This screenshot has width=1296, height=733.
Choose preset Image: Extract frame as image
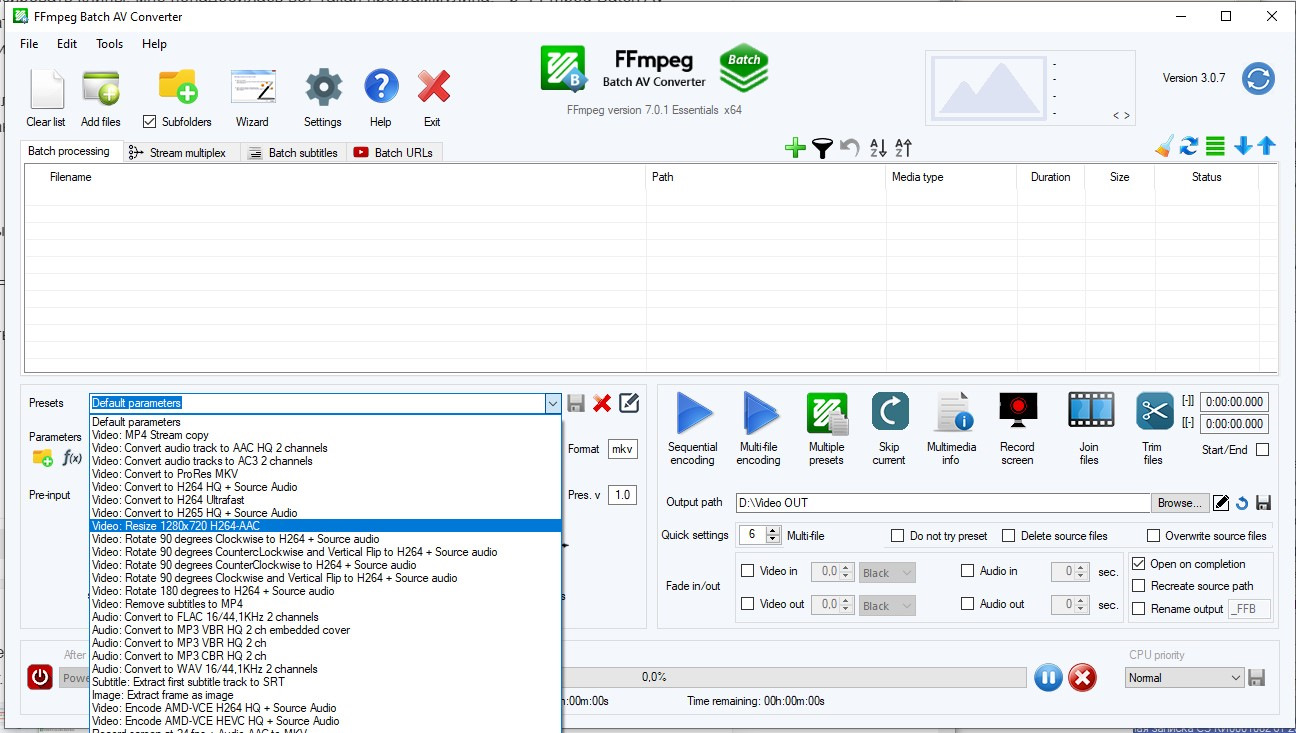tap(326, 695)
